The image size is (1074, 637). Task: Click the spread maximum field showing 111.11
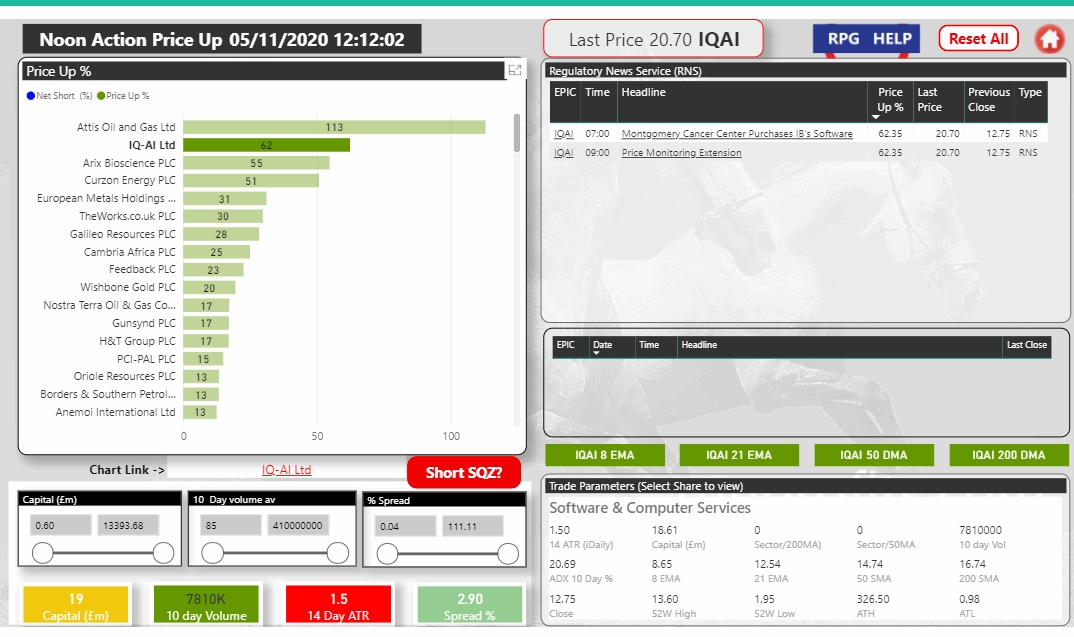pyautogui.click(x=473, y=526)
